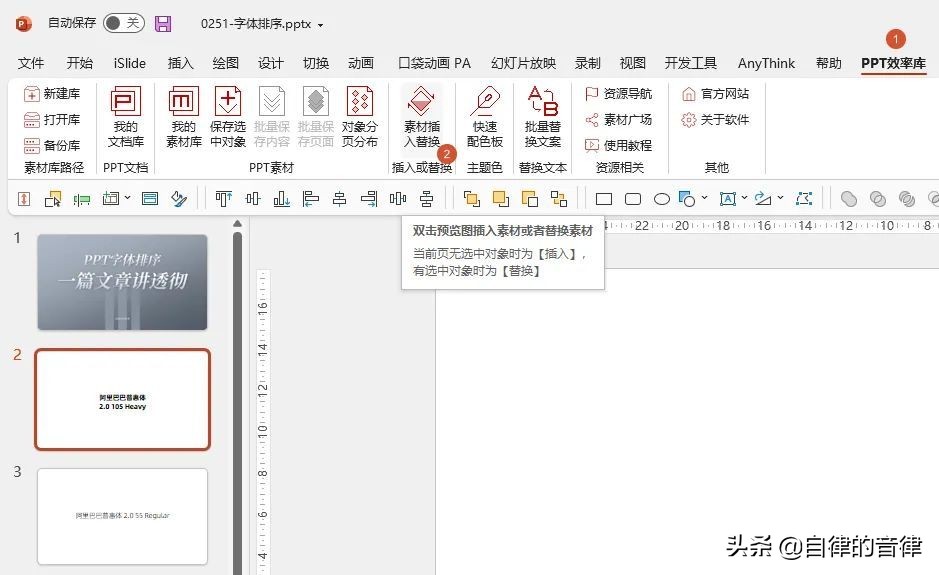The width and height of the screenshot is (939, 575).
Task: Open the 开发工具 ribbon tab
Action: (x=690, y=63)
